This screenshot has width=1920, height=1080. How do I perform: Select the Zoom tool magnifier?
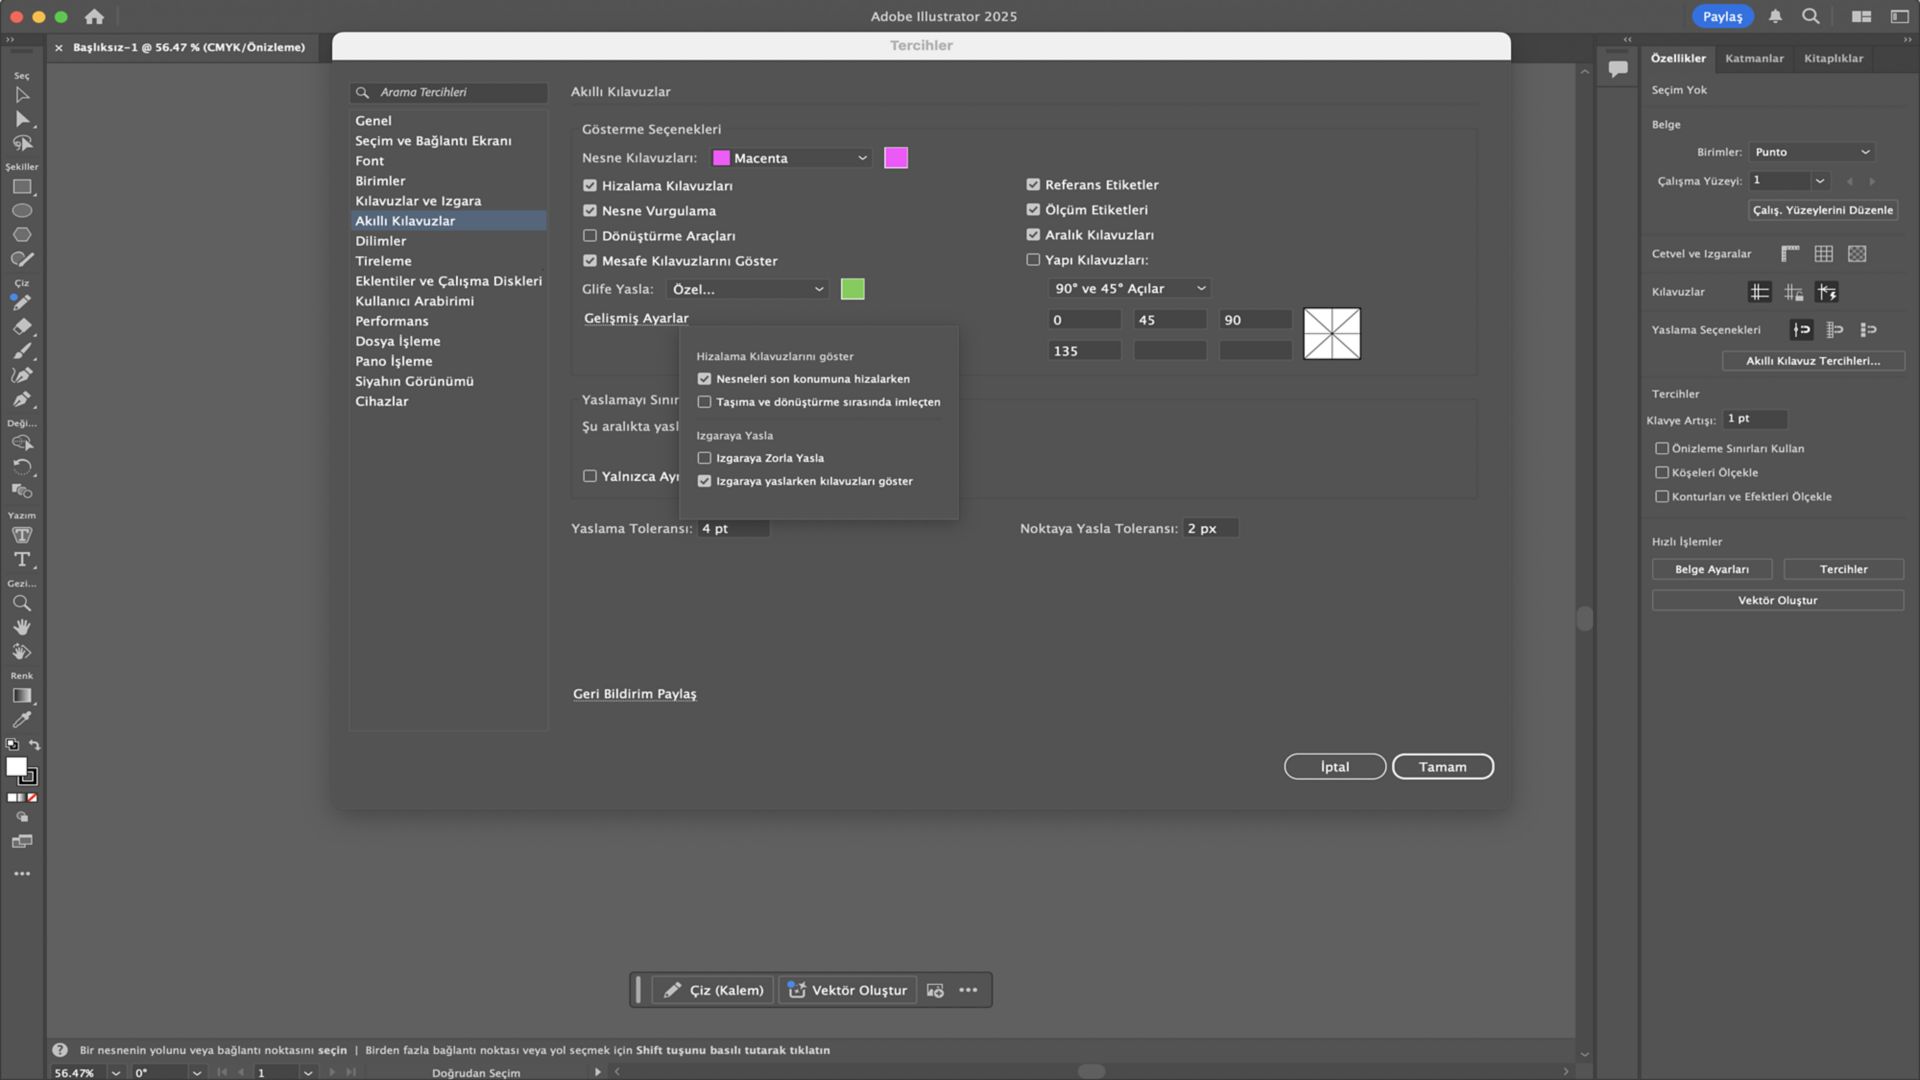(22, 604)
